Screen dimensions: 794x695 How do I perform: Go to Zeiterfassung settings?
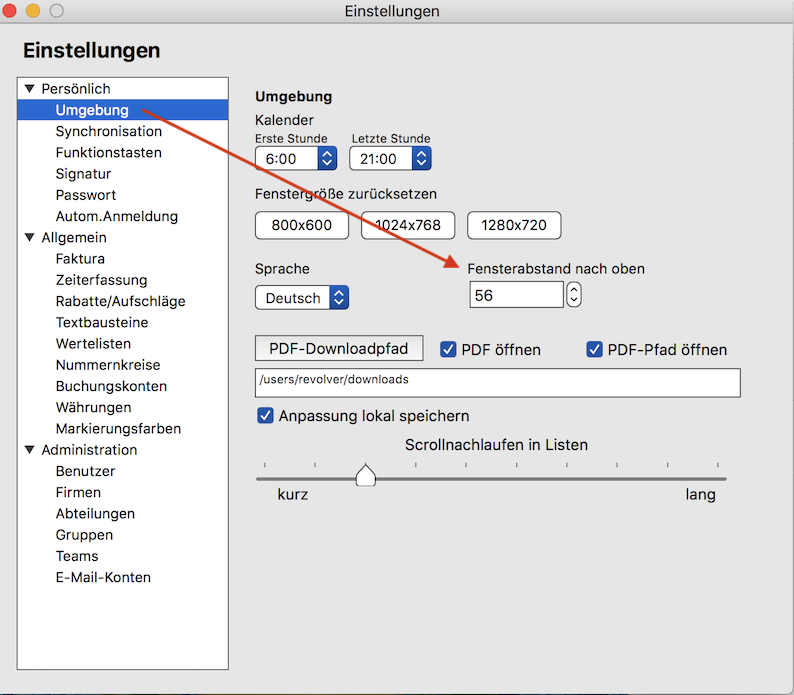point(101,280)
